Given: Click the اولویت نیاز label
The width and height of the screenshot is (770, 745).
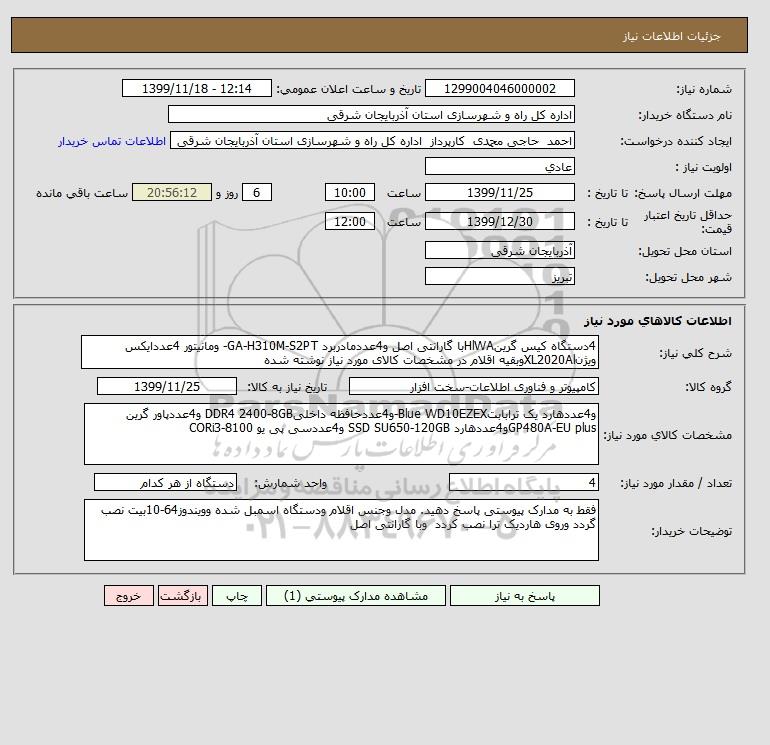Looking at the screenshot, I should click(704, 167).
